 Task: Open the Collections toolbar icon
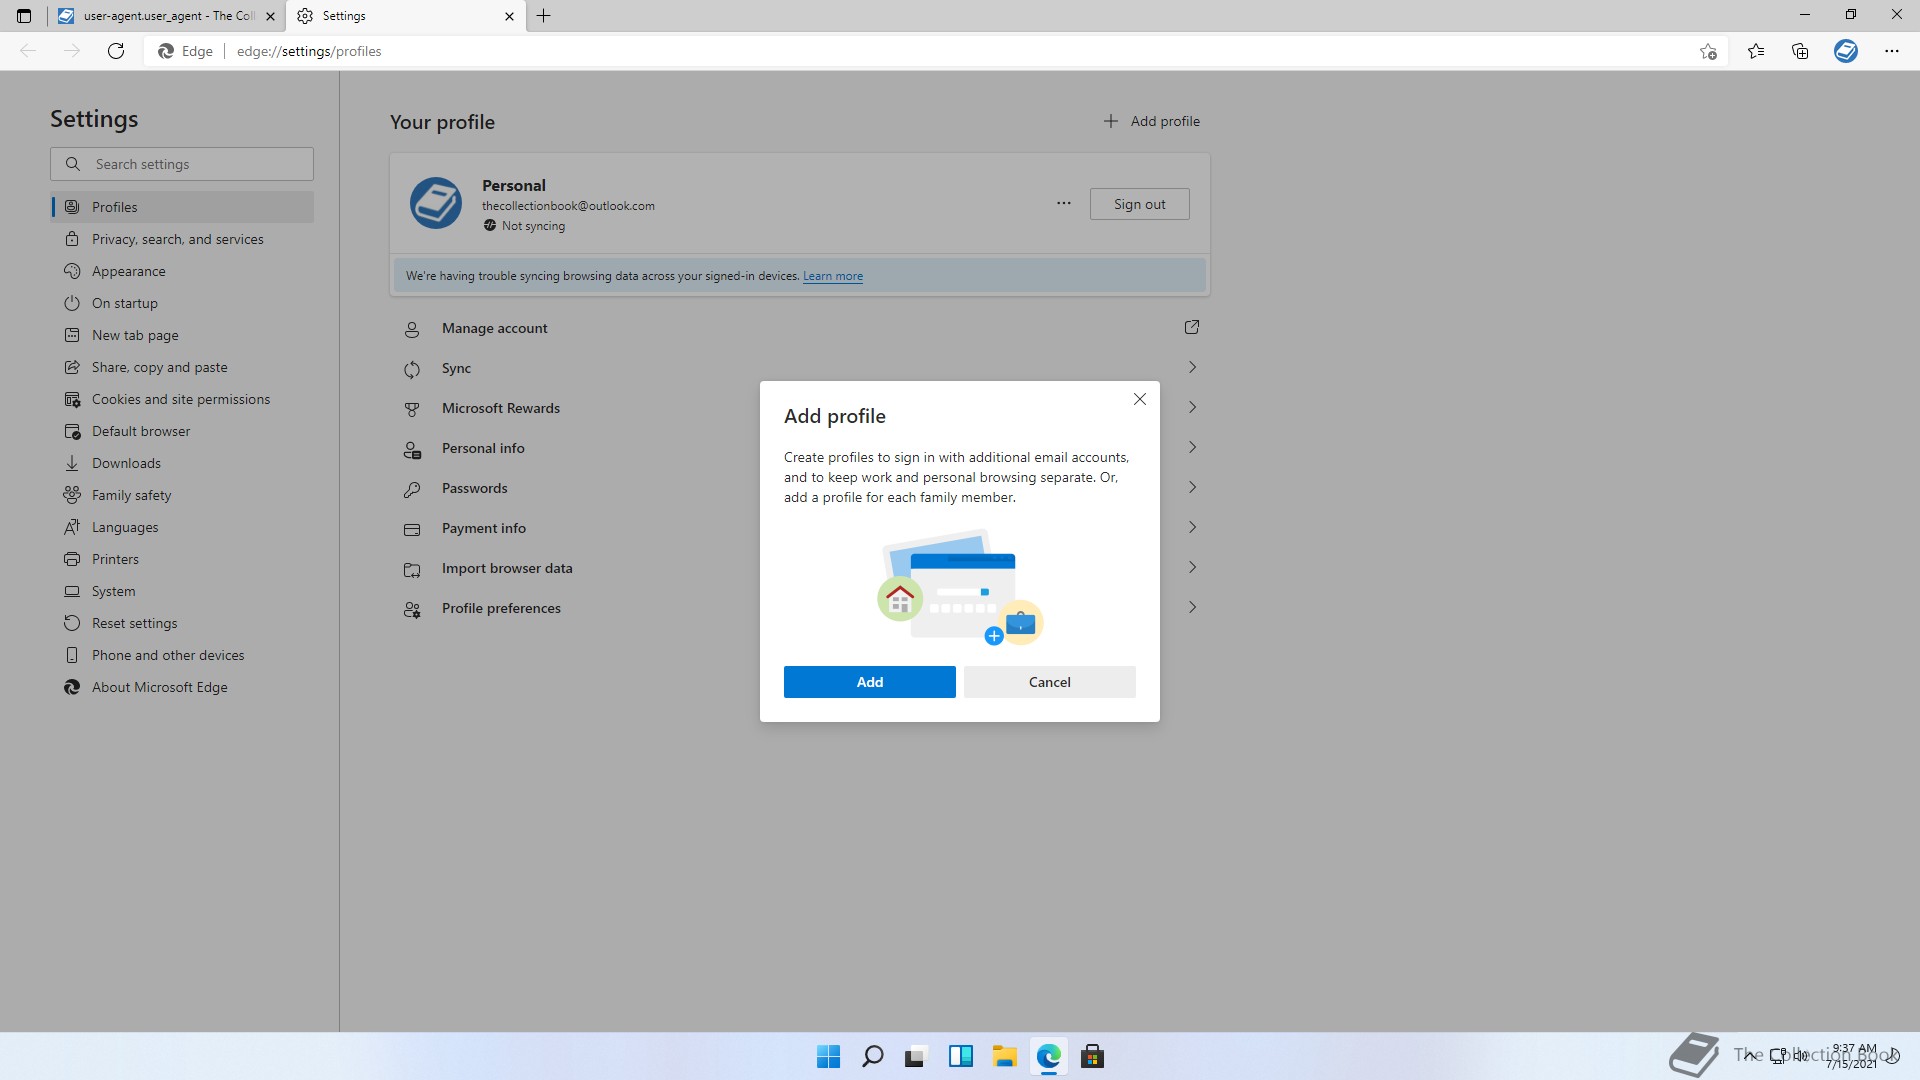pos(1800,51)
